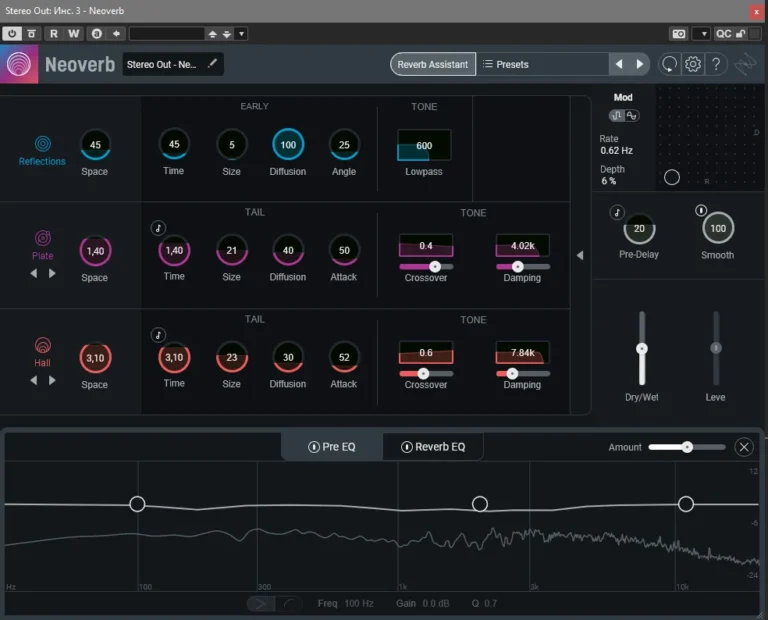768x620 pixels.
Task: Click the Smooth knob showing 100
Action: point(718,228)
